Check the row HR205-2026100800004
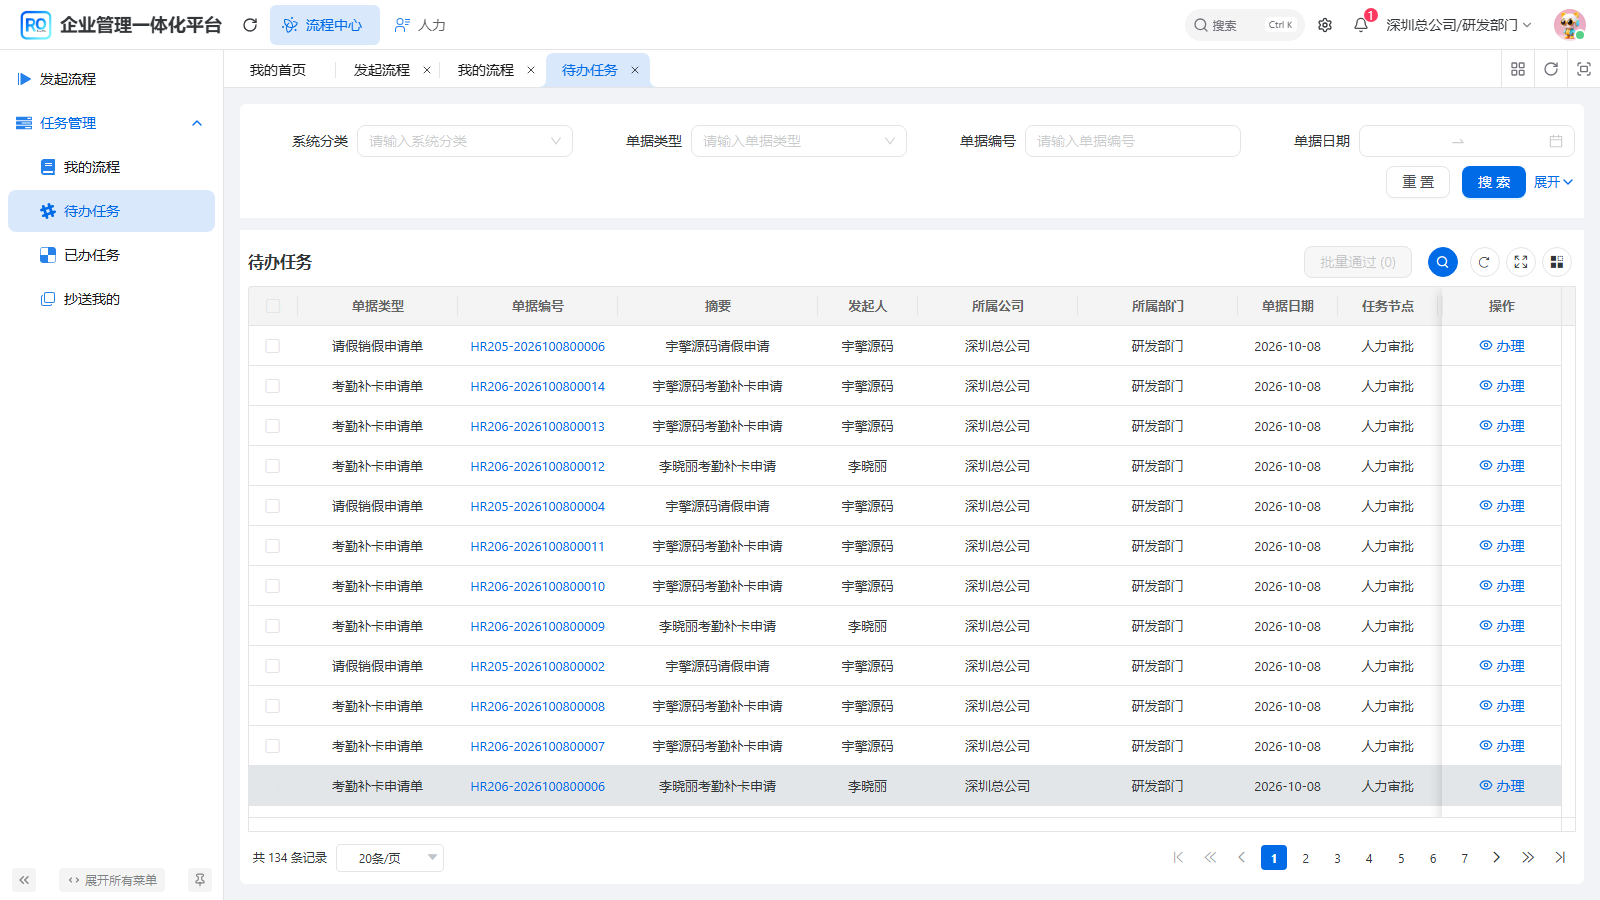 tap(272, 506)
